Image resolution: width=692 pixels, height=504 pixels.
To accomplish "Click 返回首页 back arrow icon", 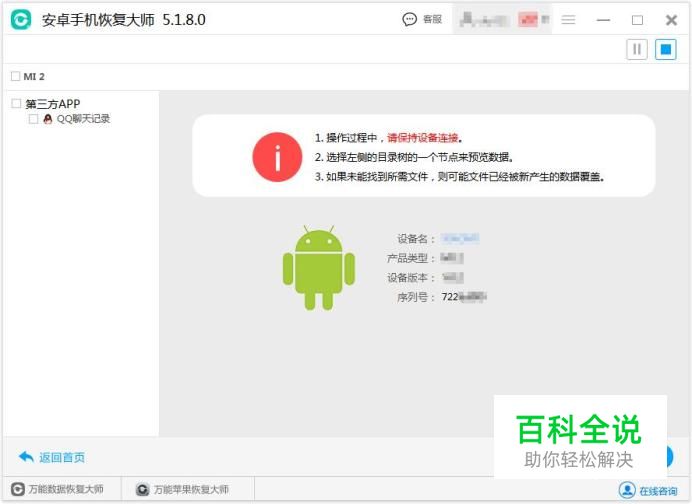I will coord(26,457).
